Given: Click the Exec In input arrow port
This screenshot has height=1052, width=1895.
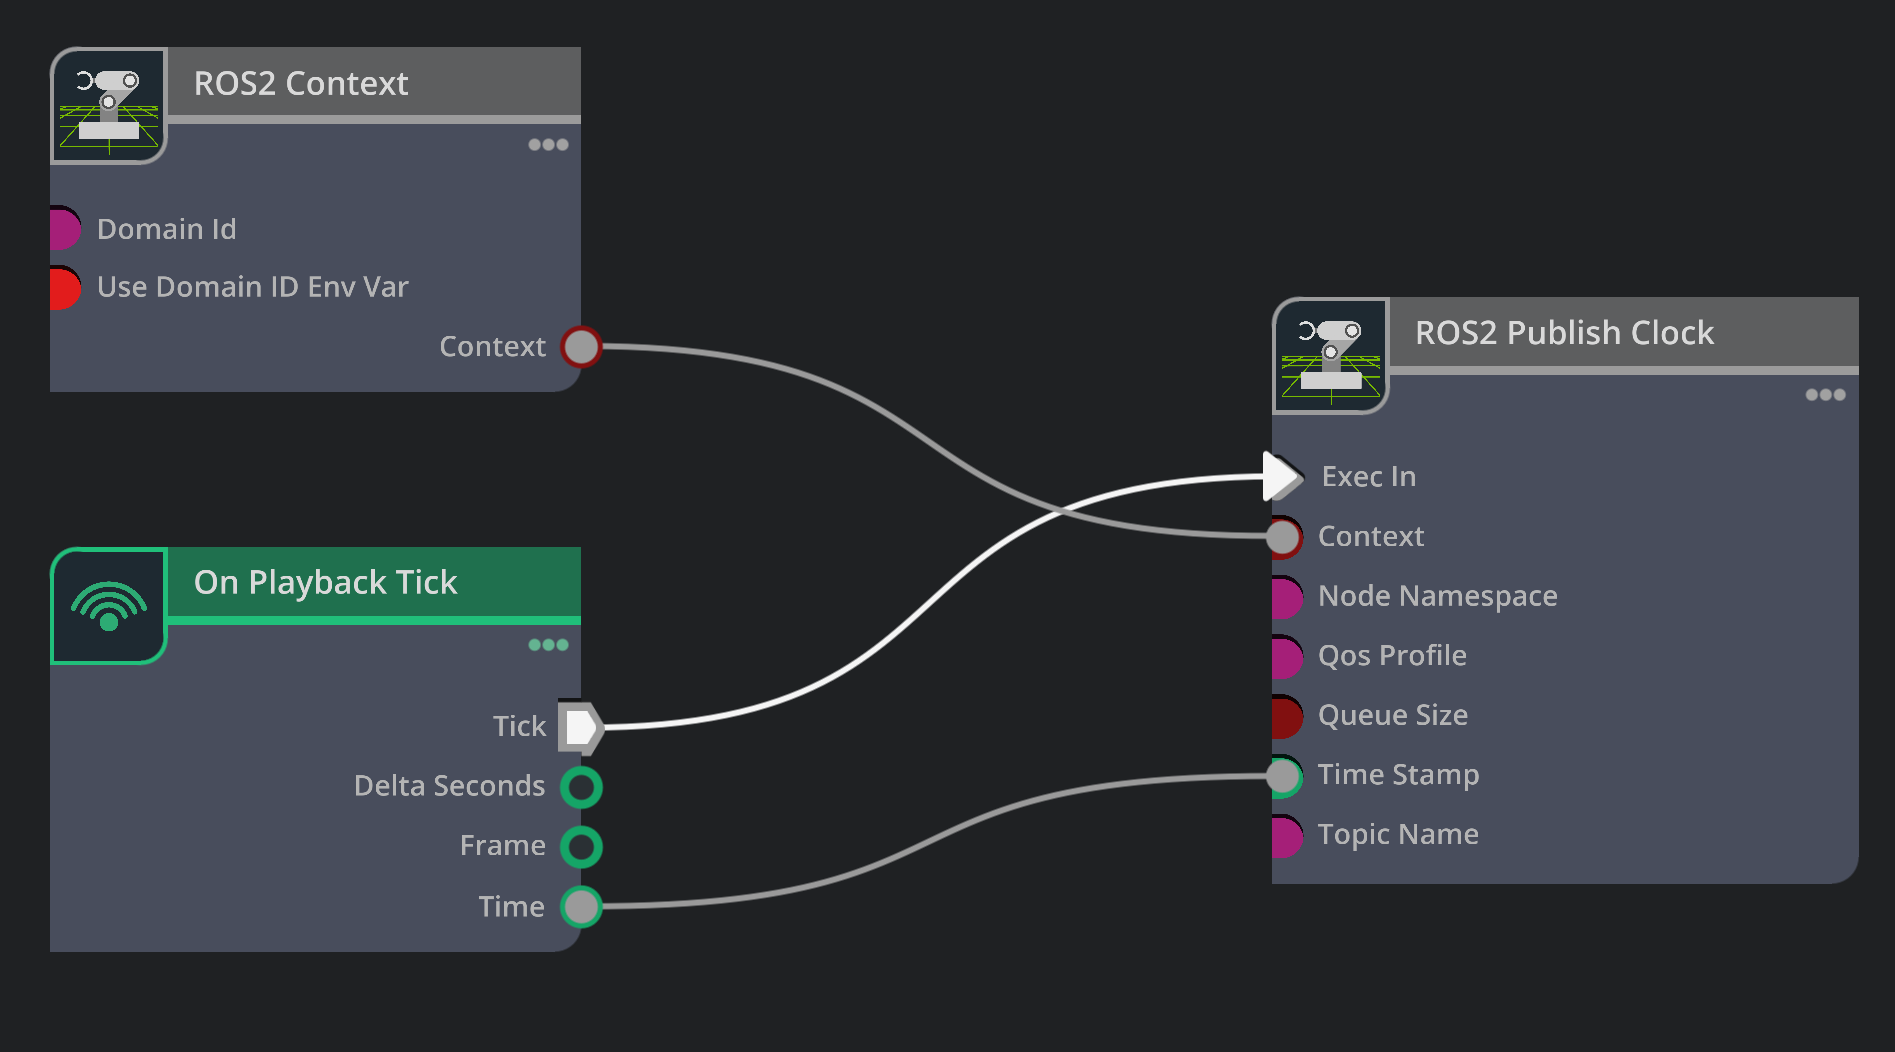Looking at the screenshot, I should (1283, 476).
